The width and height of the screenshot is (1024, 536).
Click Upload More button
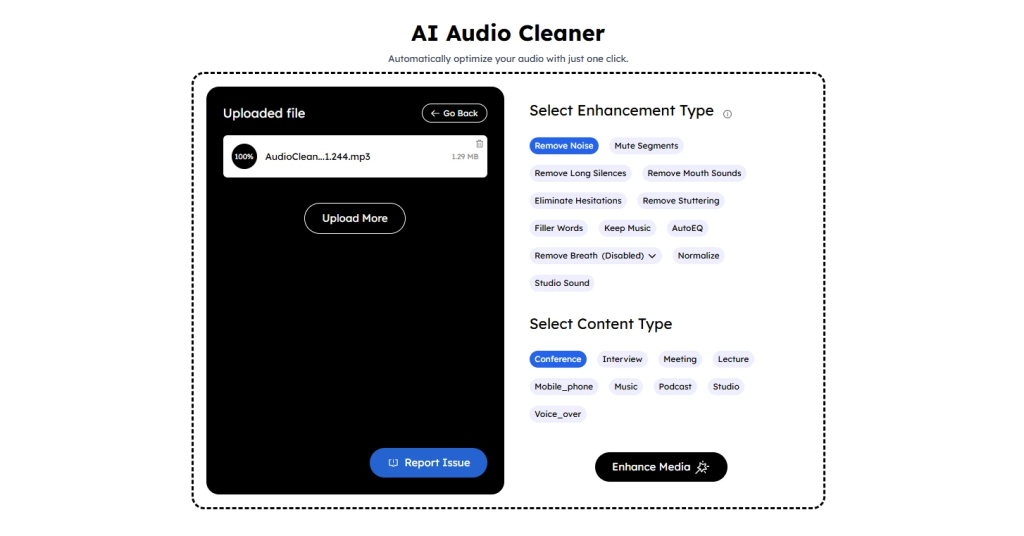(x=355, y=218)
